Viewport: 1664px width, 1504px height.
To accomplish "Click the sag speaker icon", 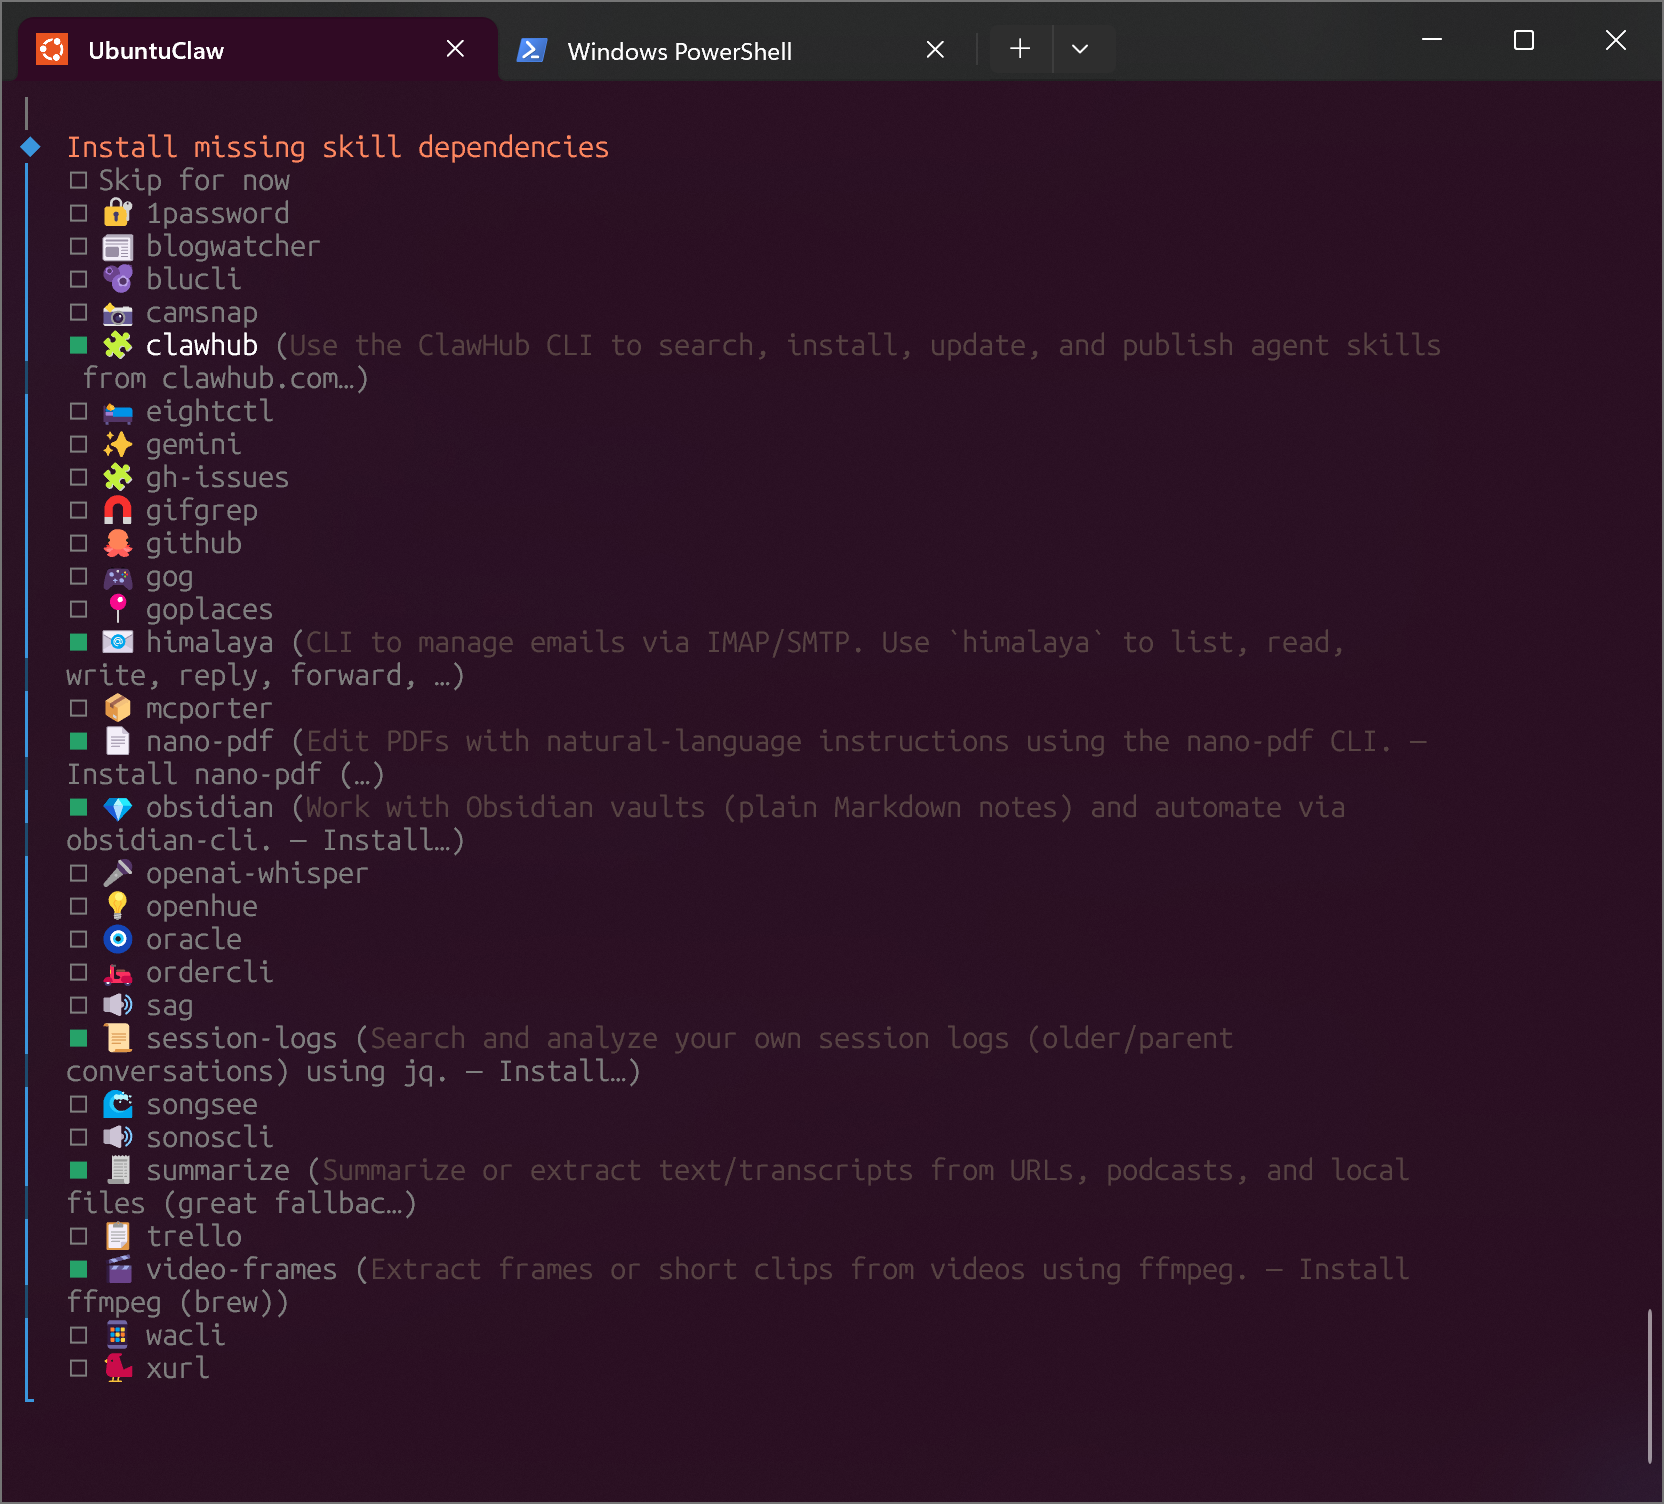I will (x=118, y=1005).
